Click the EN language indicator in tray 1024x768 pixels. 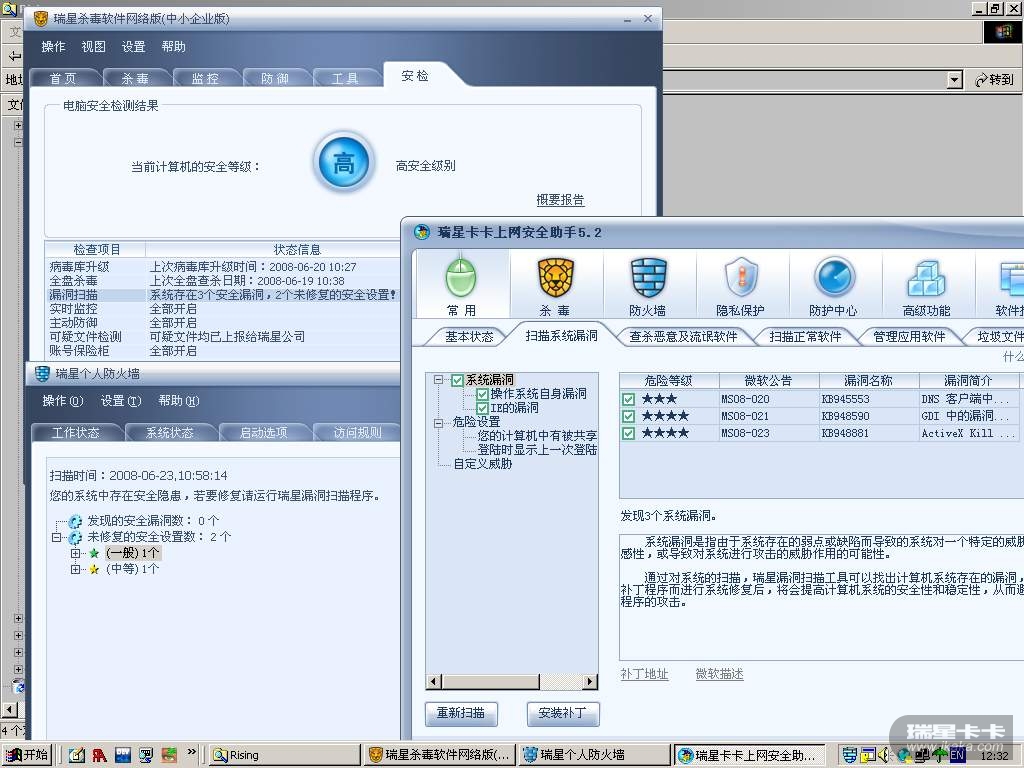[957, 755]
